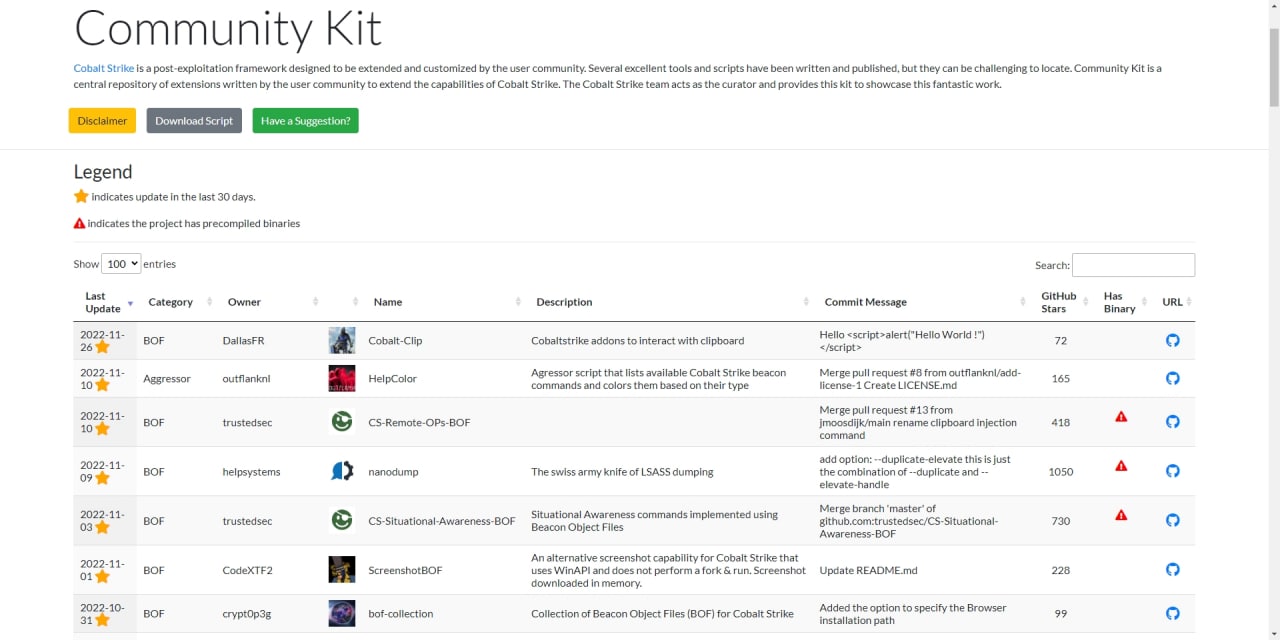Click binary warning icon for nanodump
This screenshot has width=1280, height=640.
coord(1121,466)
